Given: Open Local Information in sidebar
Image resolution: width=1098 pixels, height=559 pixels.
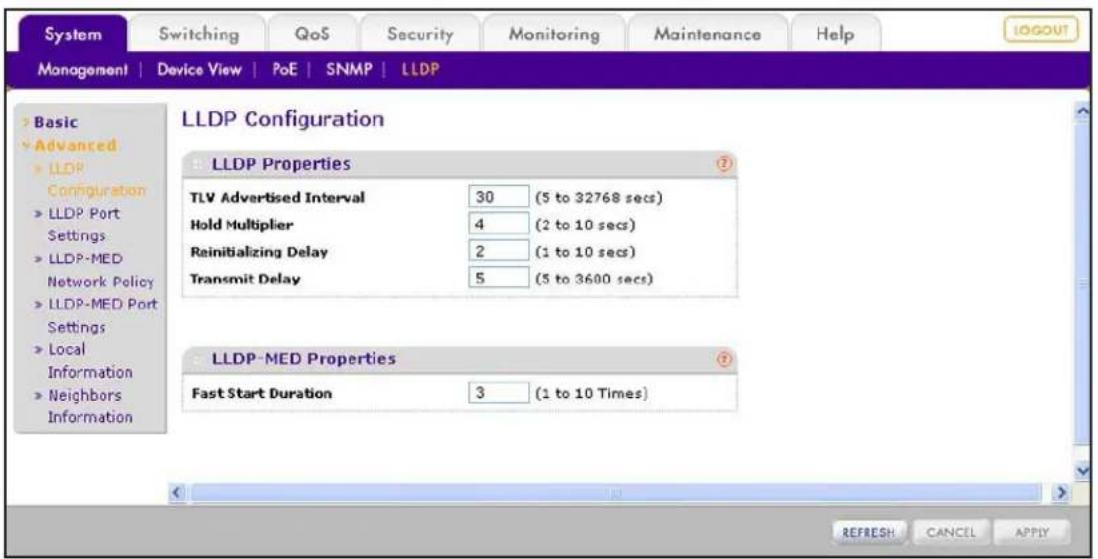Looking at the screenshot, I should click(x=90, y=360).
